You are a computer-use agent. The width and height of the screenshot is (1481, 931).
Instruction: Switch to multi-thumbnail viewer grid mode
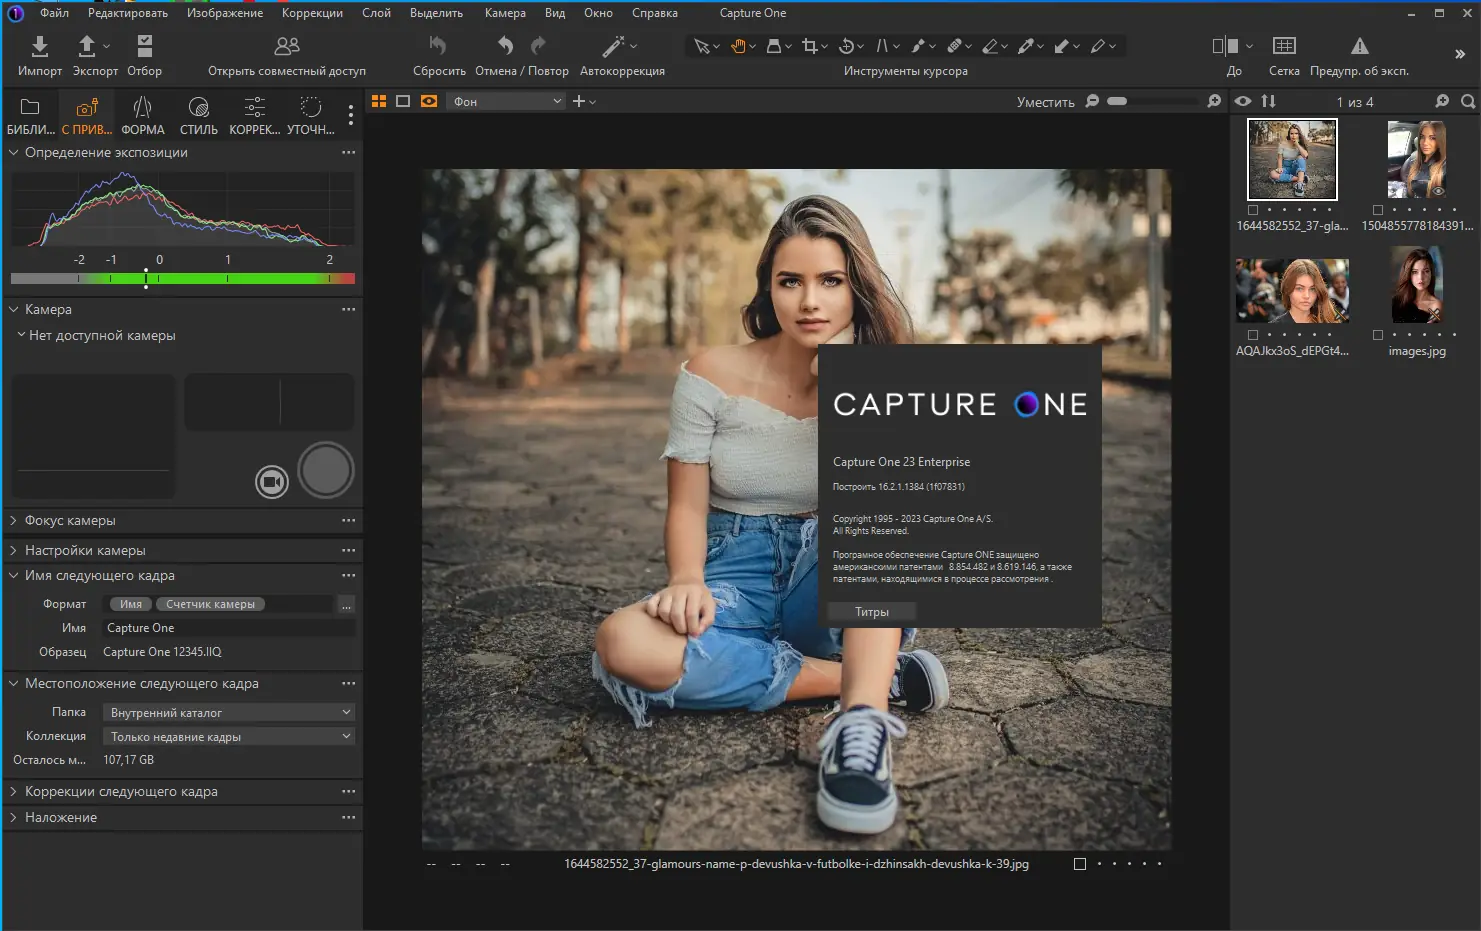coord(379,101)
